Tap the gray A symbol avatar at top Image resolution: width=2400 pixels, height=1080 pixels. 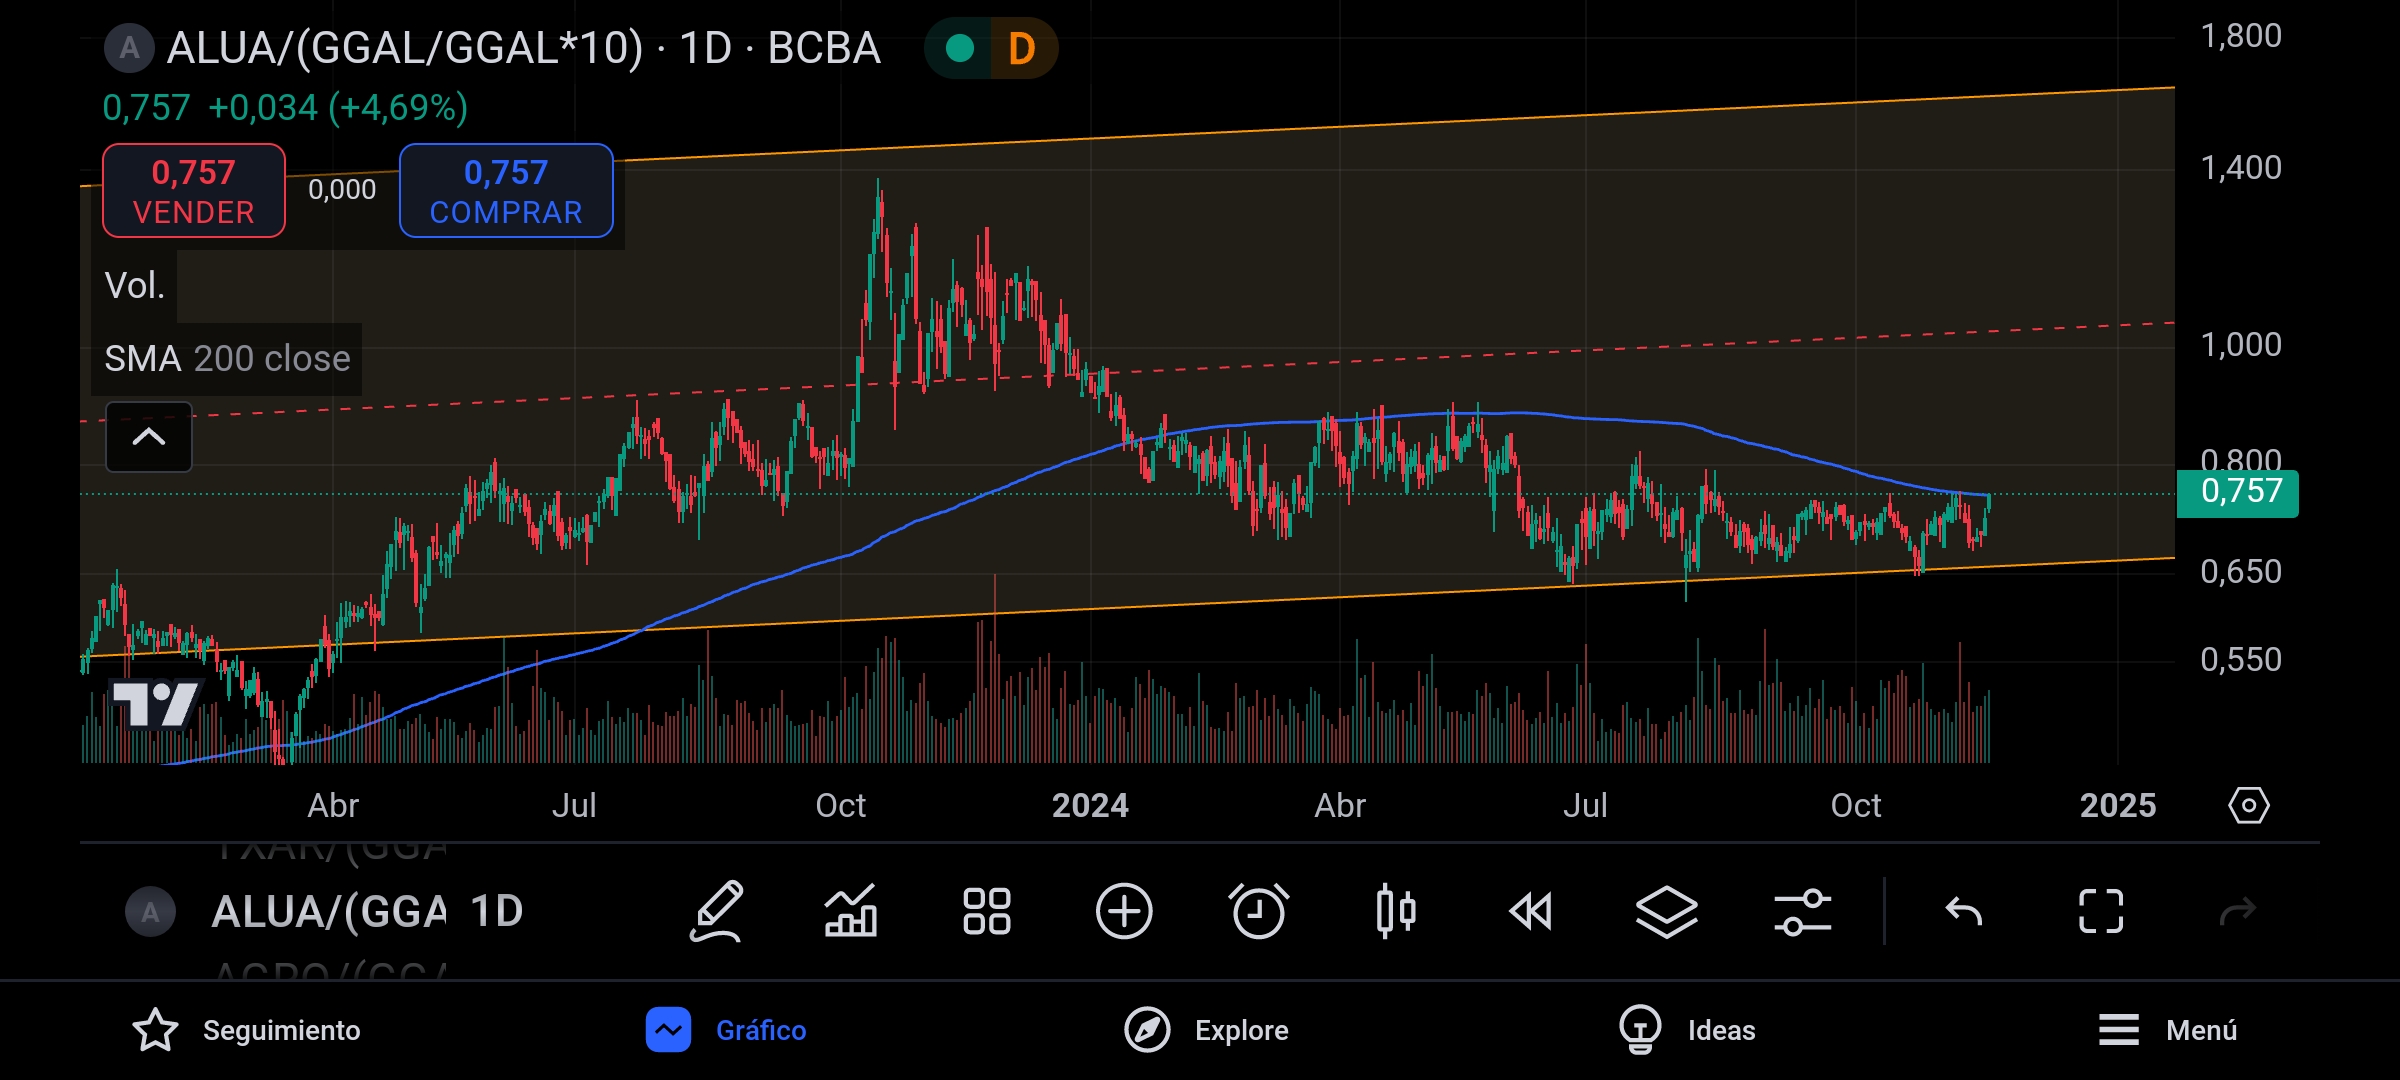point(129,48)
